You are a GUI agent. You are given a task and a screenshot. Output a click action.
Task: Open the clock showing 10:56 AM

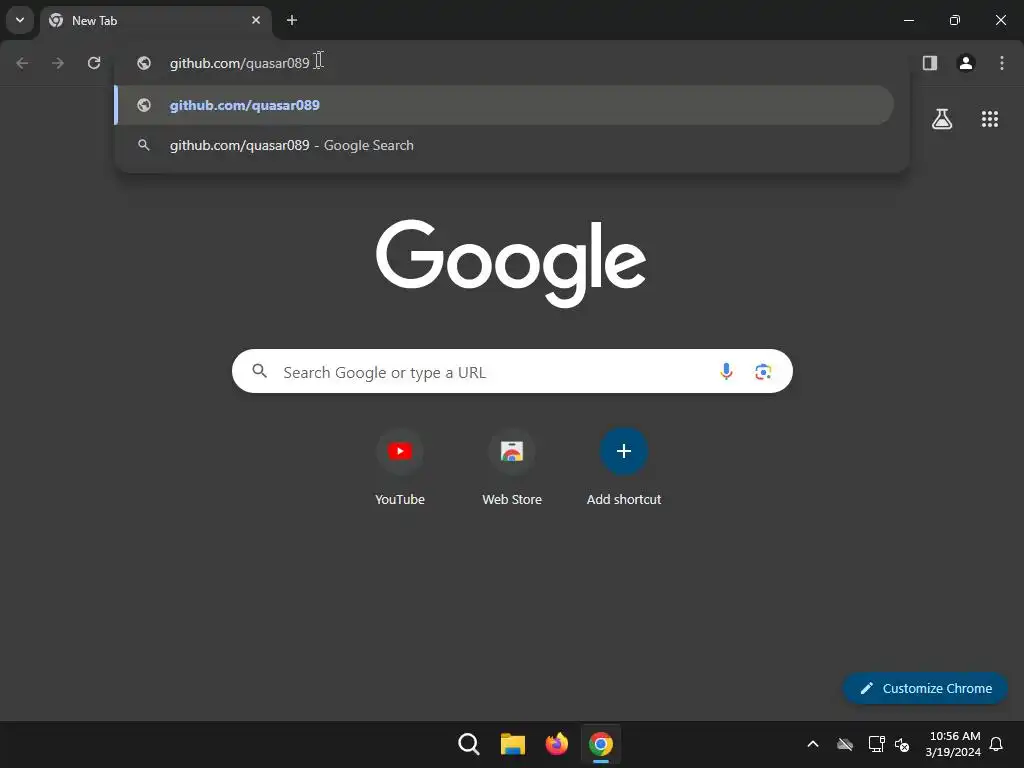pyautogui.click(x=953, y=744)
